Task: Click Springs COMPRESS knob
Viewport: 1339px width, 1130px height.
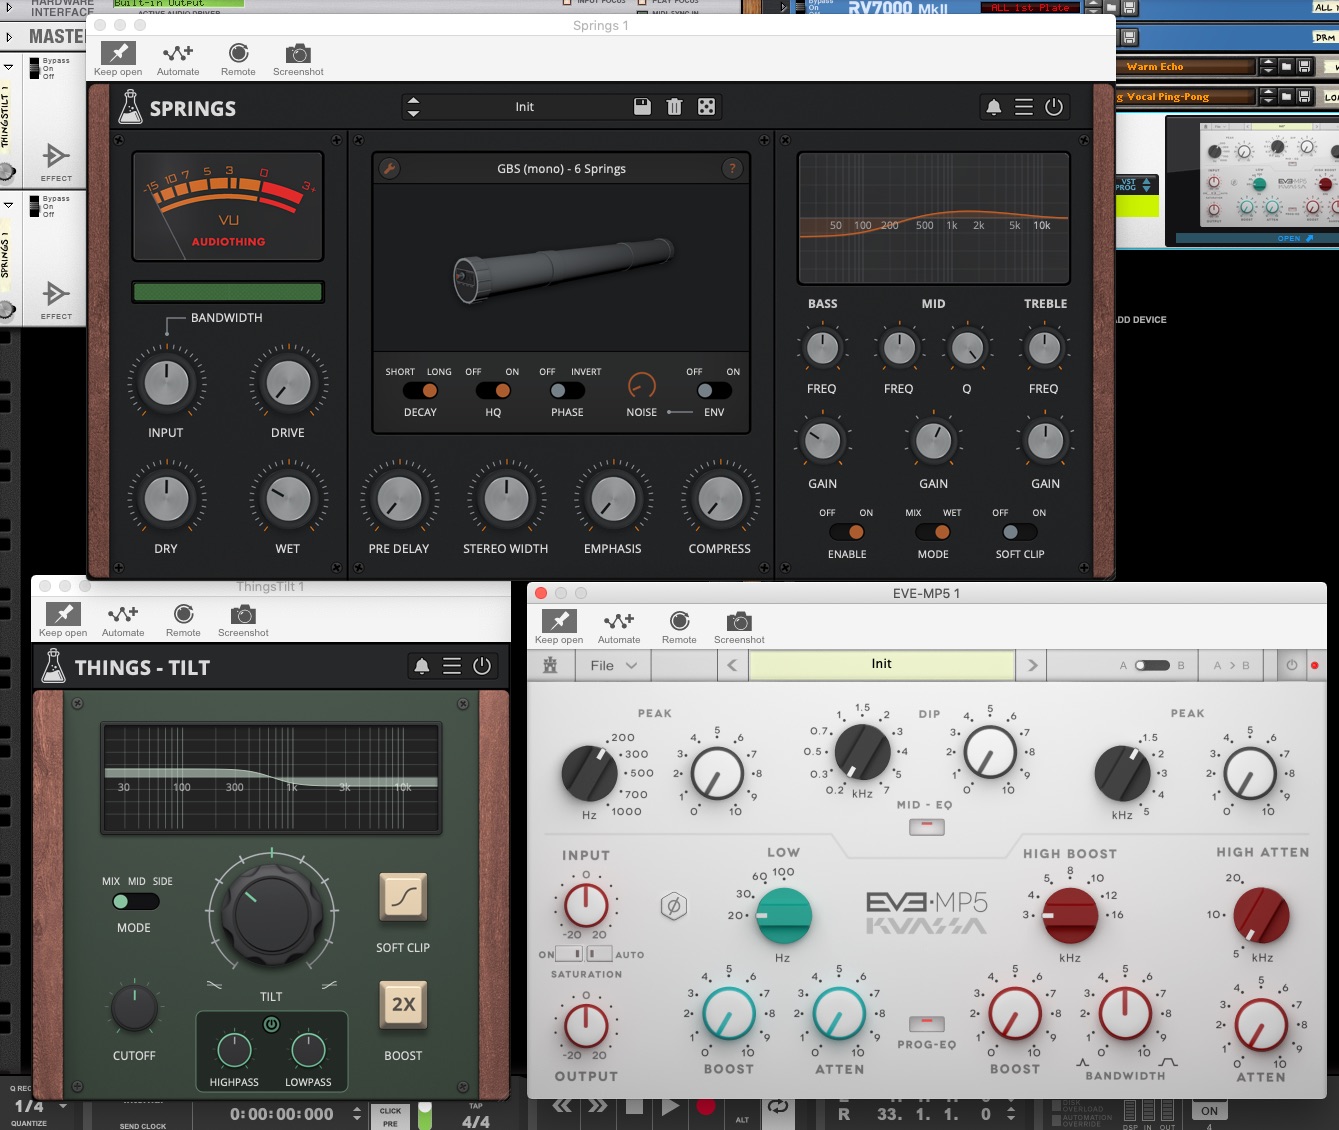Action: coord(720,499)
